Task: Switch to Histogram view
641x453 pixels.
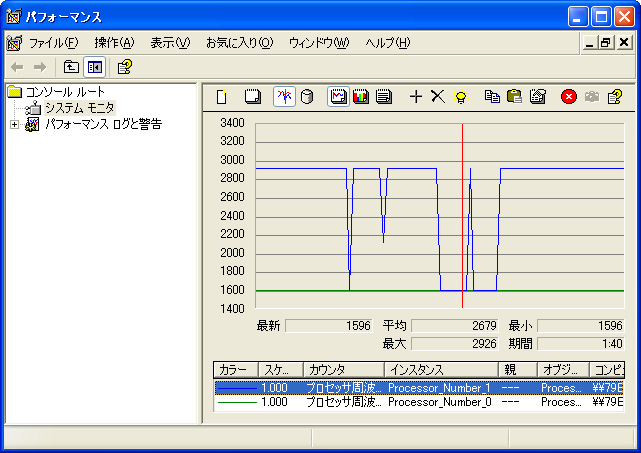Action: [361, 97]
